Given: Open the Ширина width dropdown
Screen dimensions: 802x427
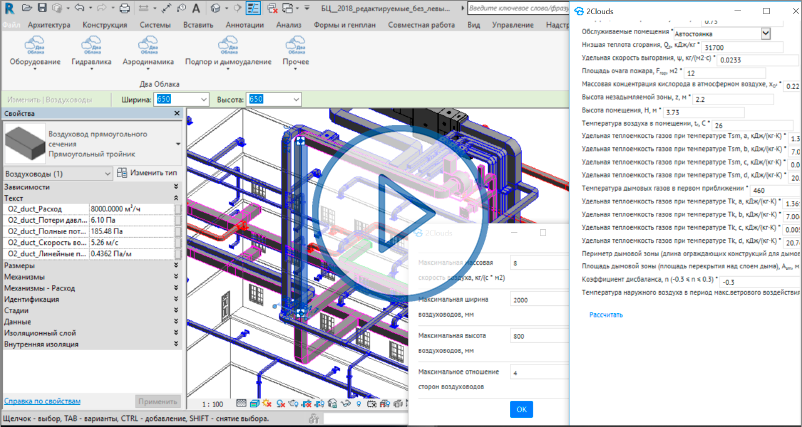Looking at the screenshot, I should point(204,99).
